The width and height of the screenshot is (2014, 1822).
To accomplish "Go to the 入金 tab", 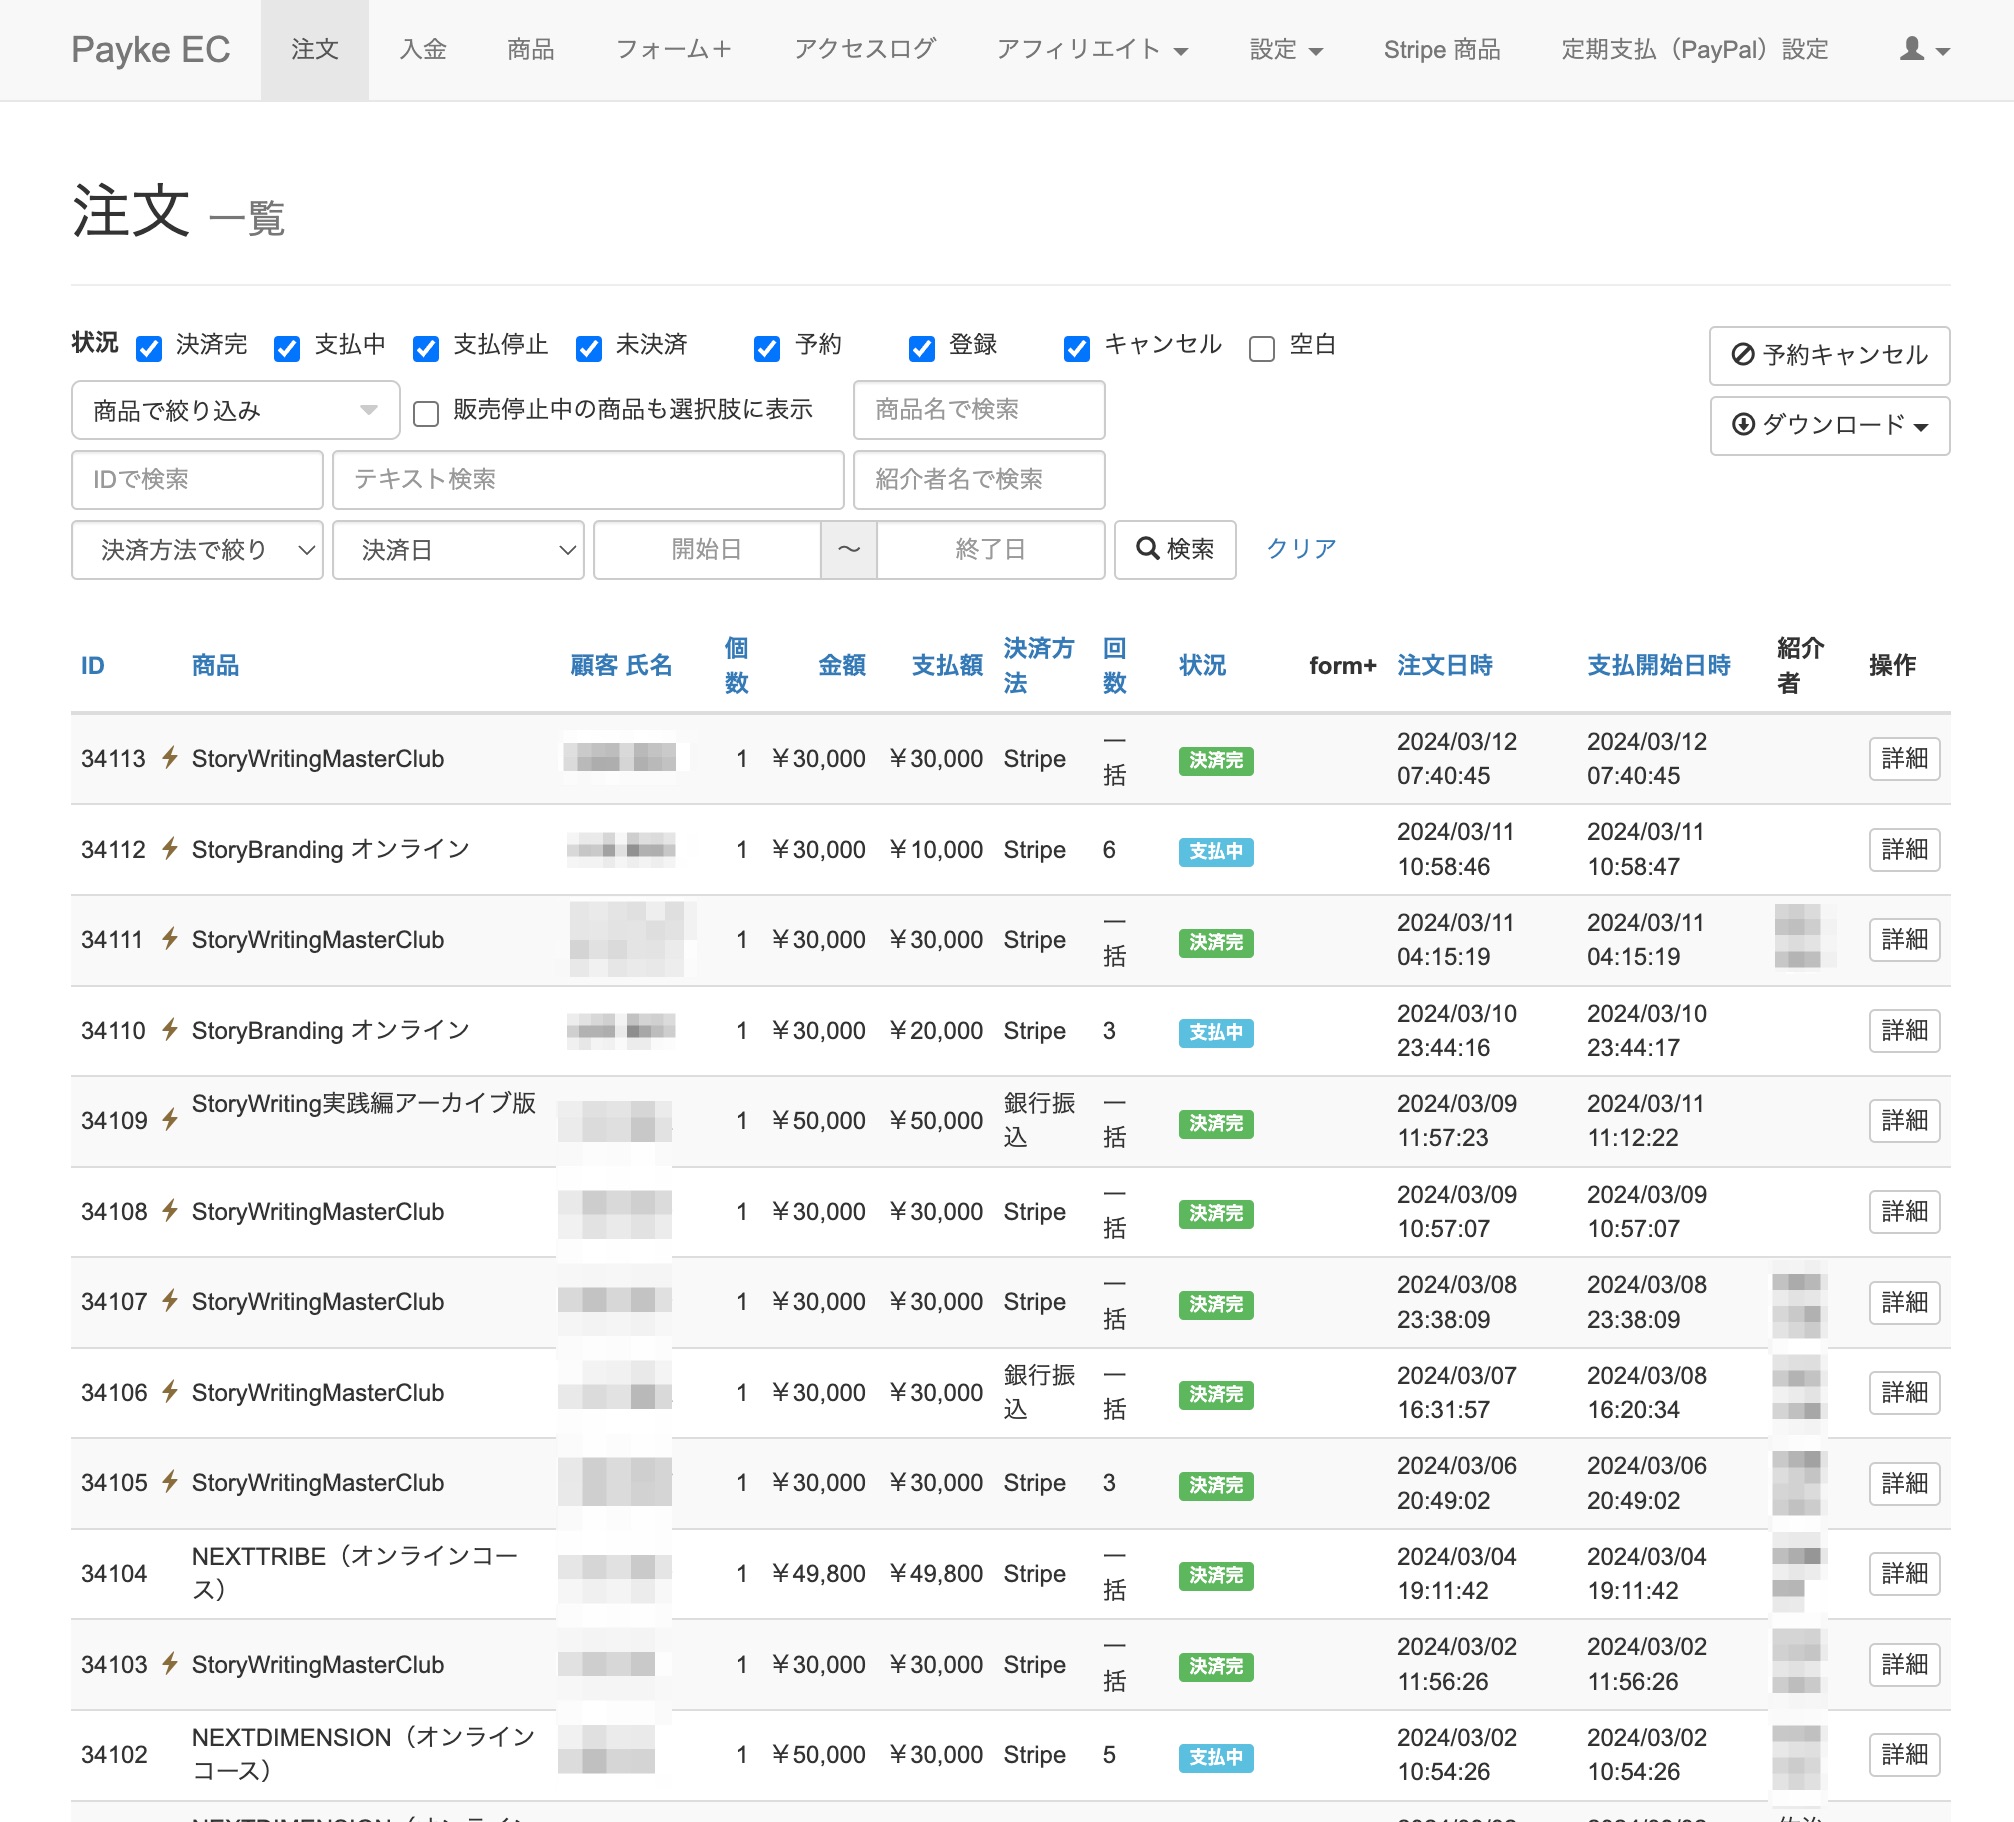I will click(x=423, y=49).
